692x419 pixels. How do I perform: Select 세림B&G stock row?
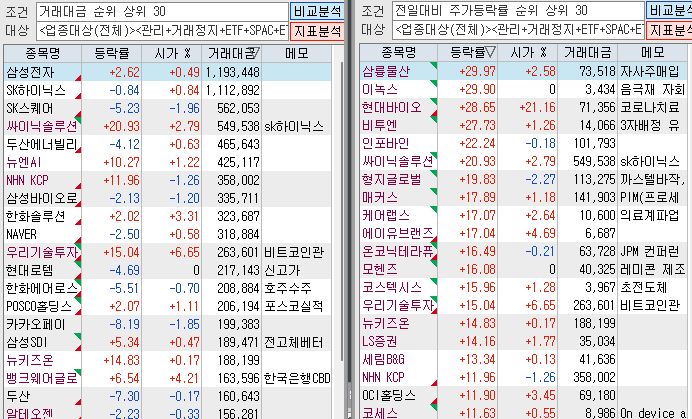pyautogui.click(x=523, y=359)
